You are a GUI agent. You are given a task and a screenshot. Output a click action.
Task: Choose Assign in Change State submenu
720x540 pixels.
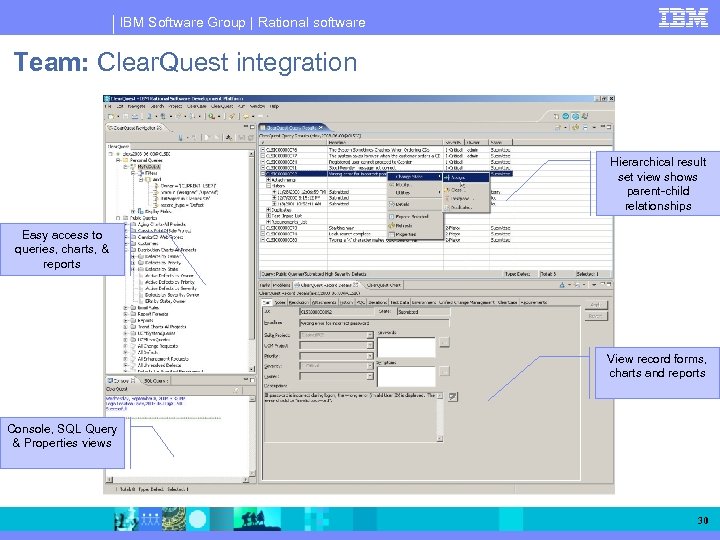(466, 177)
